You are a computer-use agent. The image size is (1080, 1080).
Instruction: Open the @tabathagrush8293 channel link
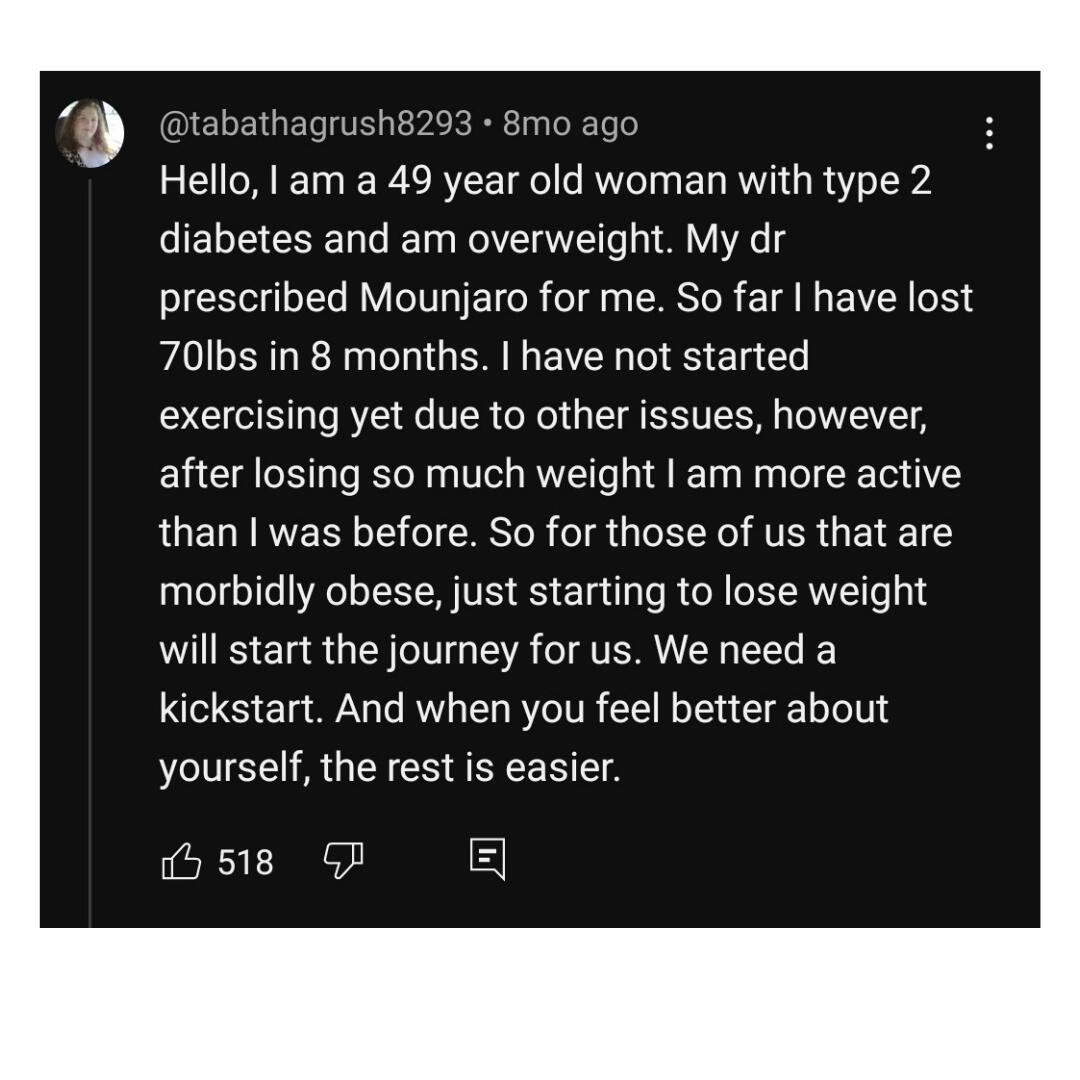[315, 124]
